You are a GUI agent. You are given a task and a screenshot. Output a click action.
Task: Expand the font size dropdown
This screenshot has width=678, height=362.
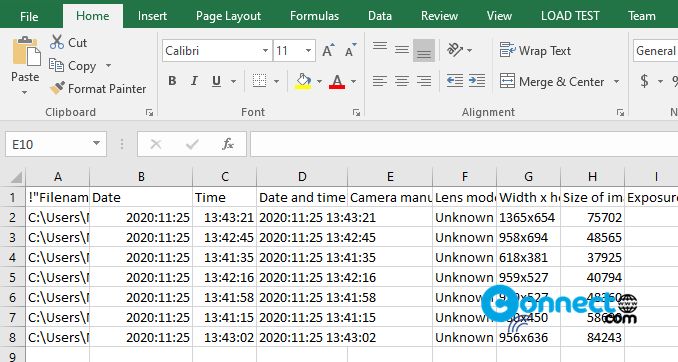308,51
